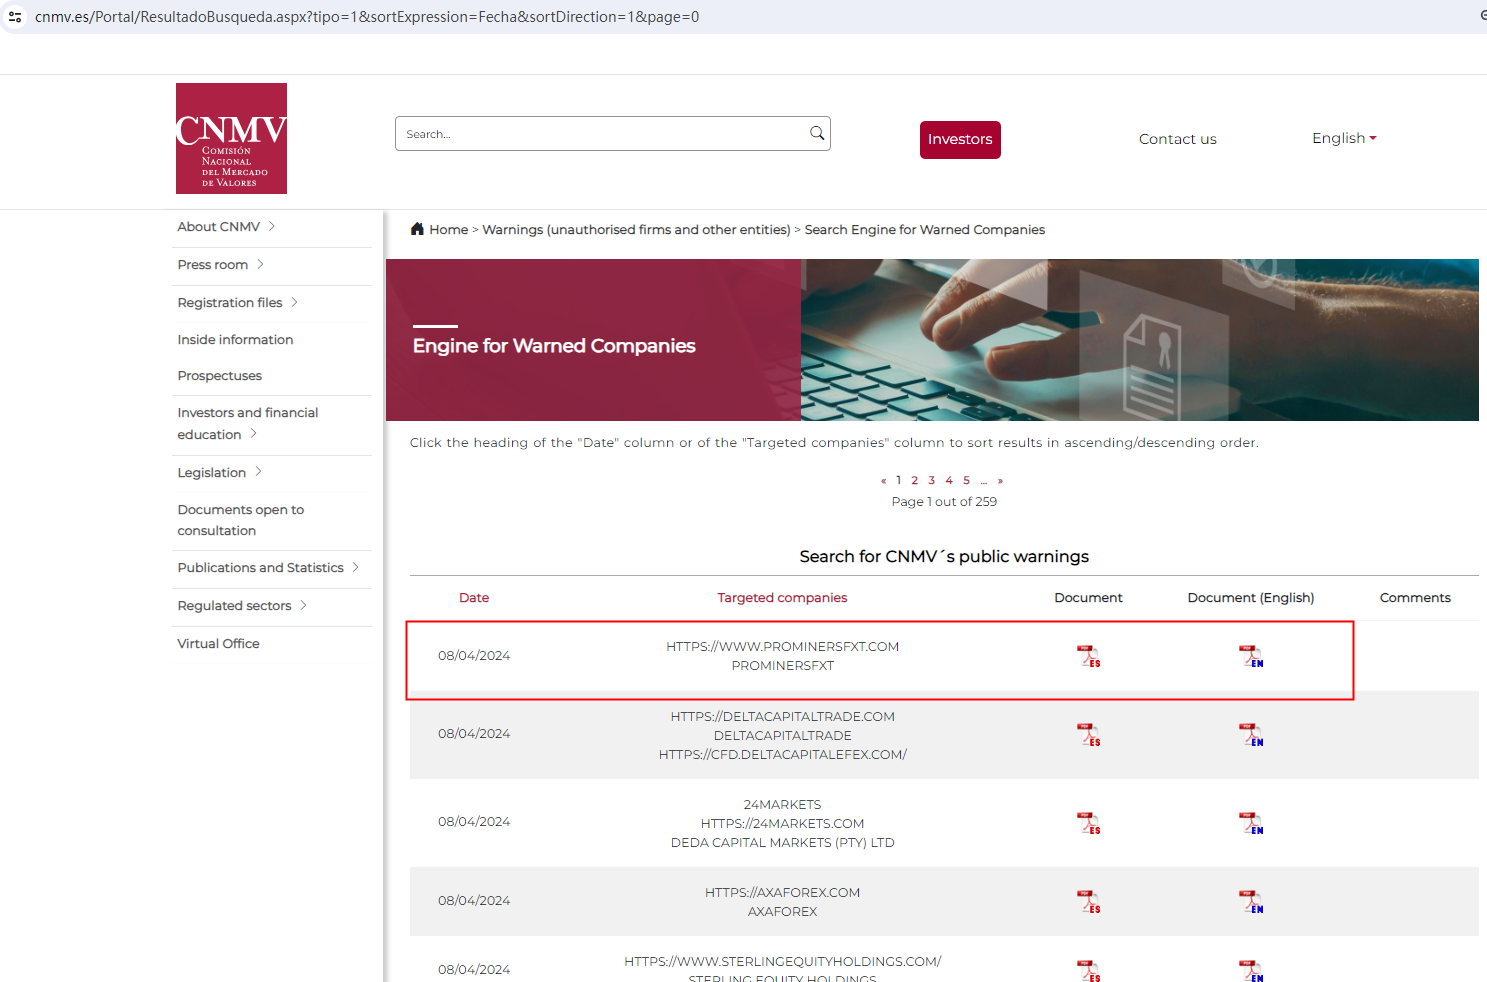Click the CNMV logo
The height and width of the screenshot is (982, 1487).
click(231, 138)
